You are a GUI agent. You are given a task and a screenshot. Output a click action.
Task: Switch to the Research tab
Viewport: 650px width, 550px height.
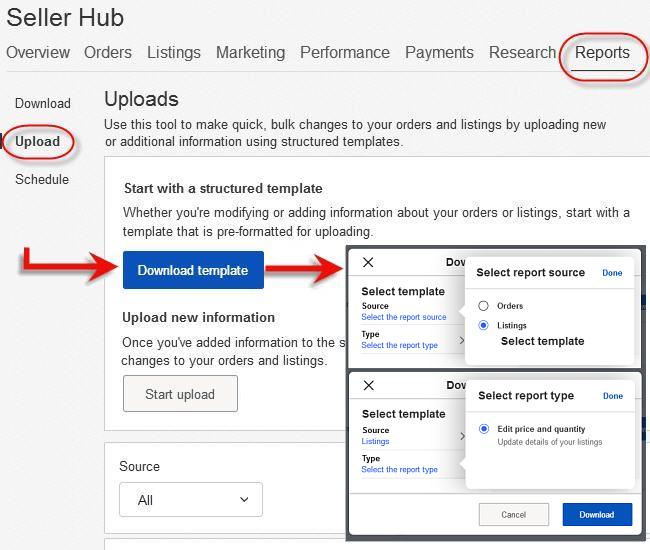pos(522,53)
